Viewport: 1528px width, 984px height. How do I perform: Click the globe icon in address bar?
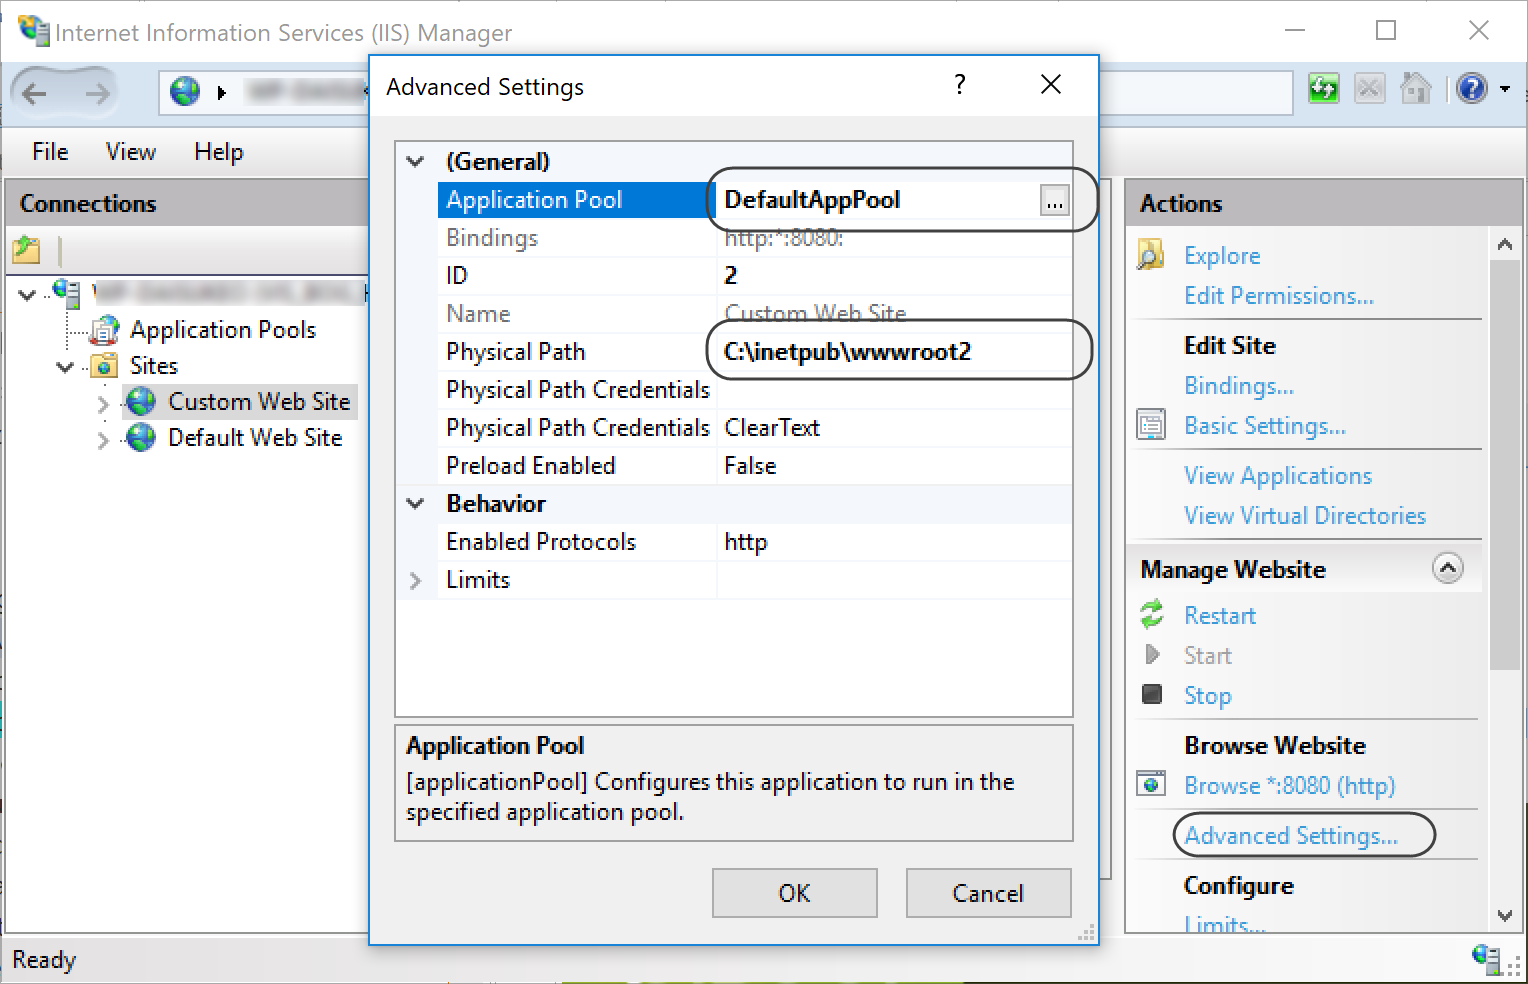(185, 92)
